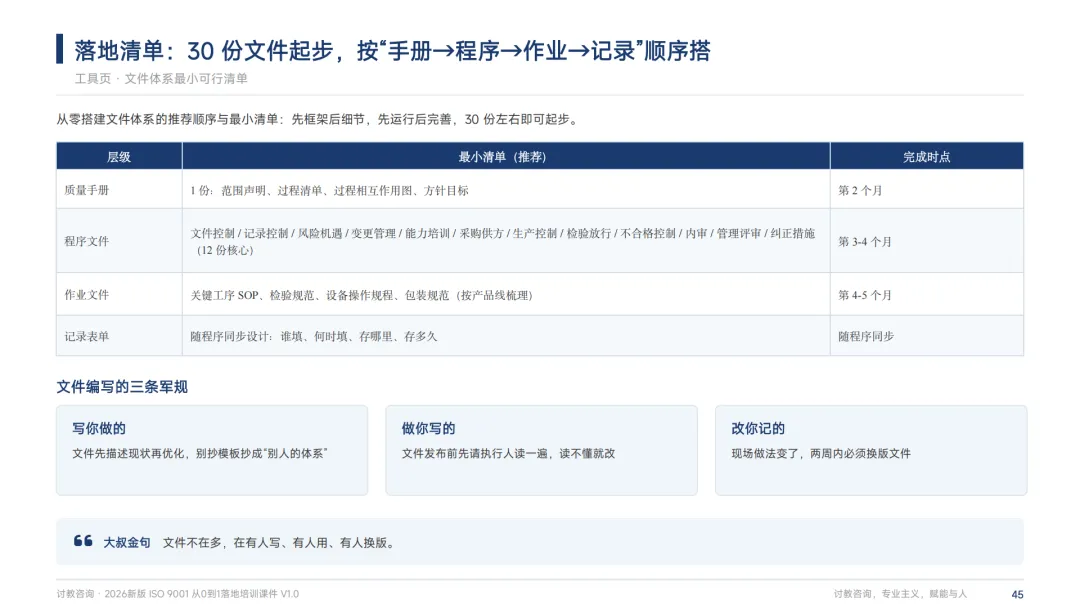Select the text starting 文件先描述现状再优化
This screenshot has height=608, width=1080.
[x=200, y=453]
